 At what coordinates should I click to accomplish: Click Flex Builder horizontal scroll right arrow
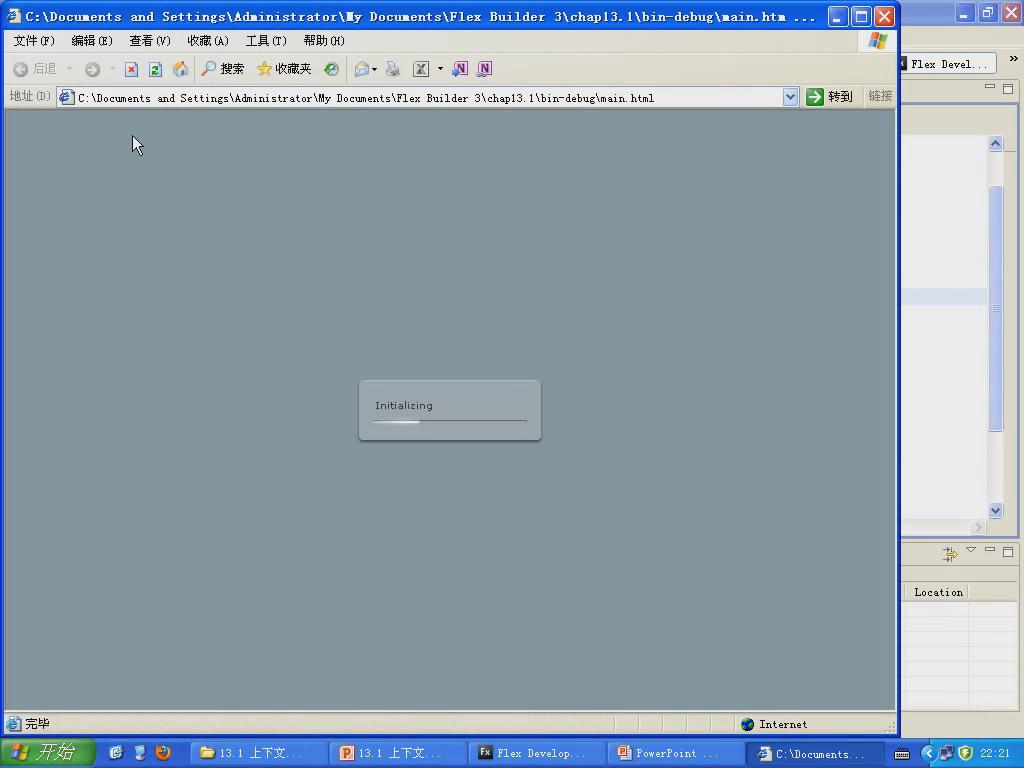tap(978, 527)
